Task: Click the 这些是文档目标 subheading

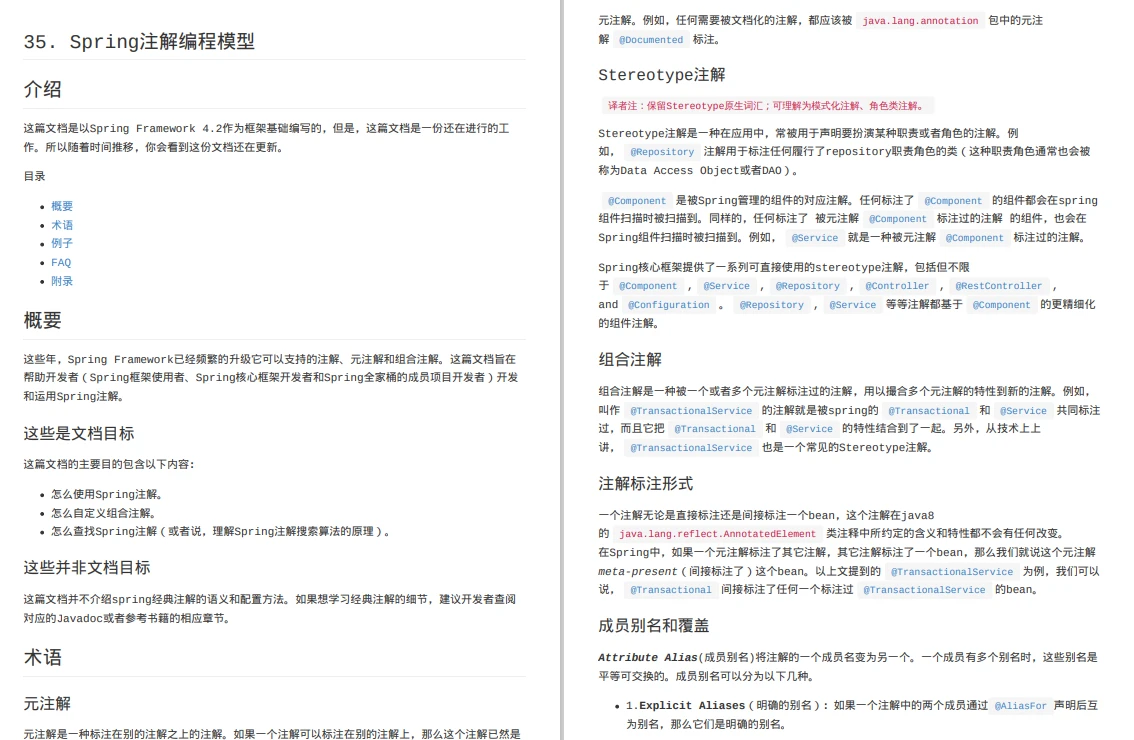Action: 79,433
